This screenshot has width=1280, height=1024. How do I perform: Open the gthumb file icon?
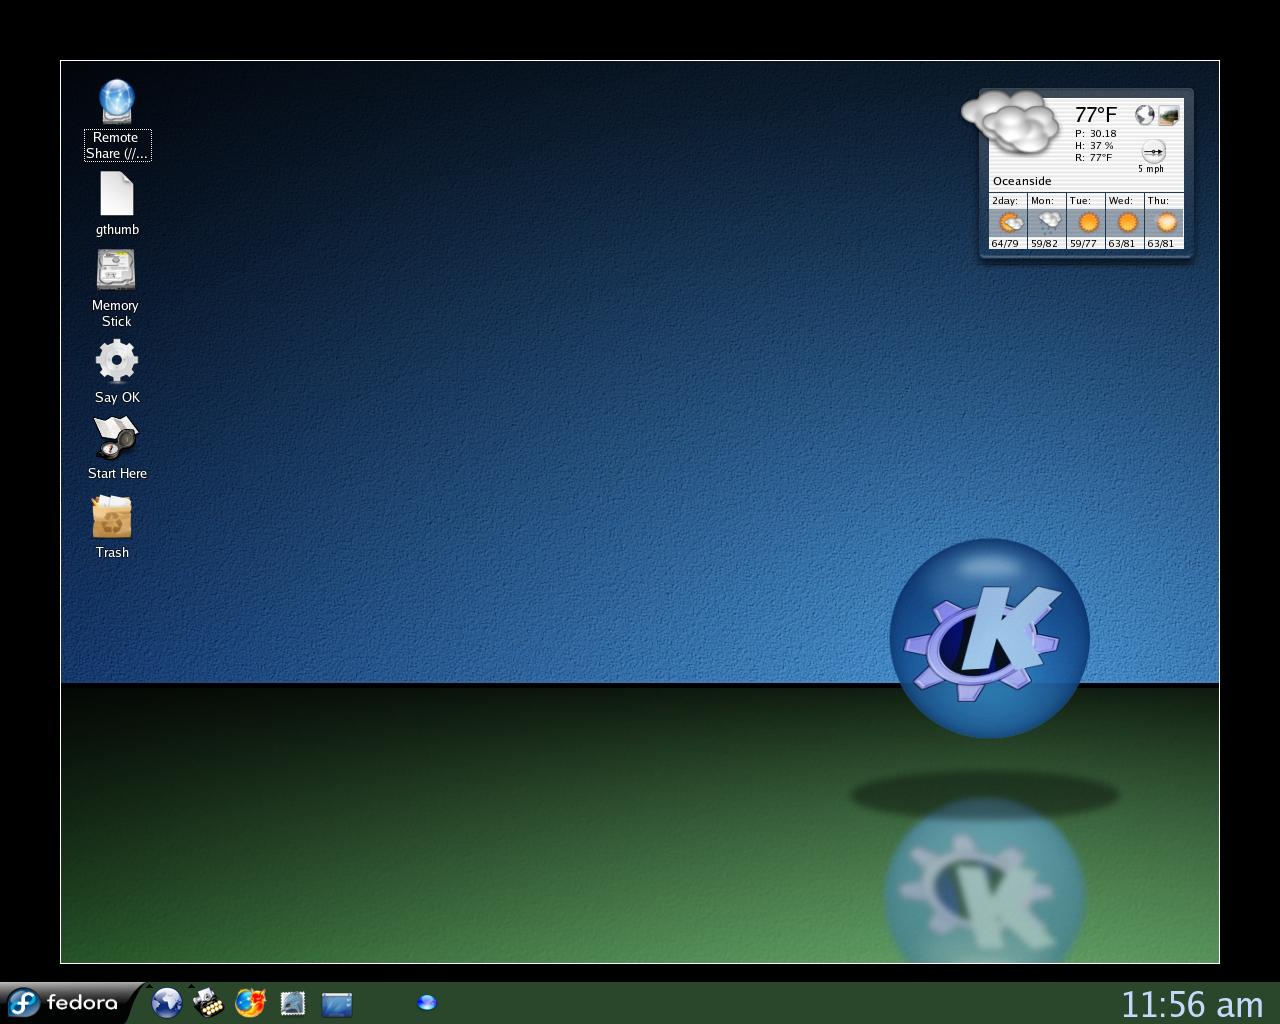116,193
